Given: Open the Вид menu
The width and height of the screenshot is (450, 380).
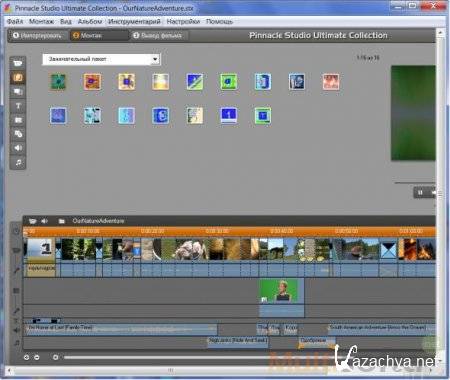Looking at the screenshot, I should pyautogui.click(x=66, y=22).
